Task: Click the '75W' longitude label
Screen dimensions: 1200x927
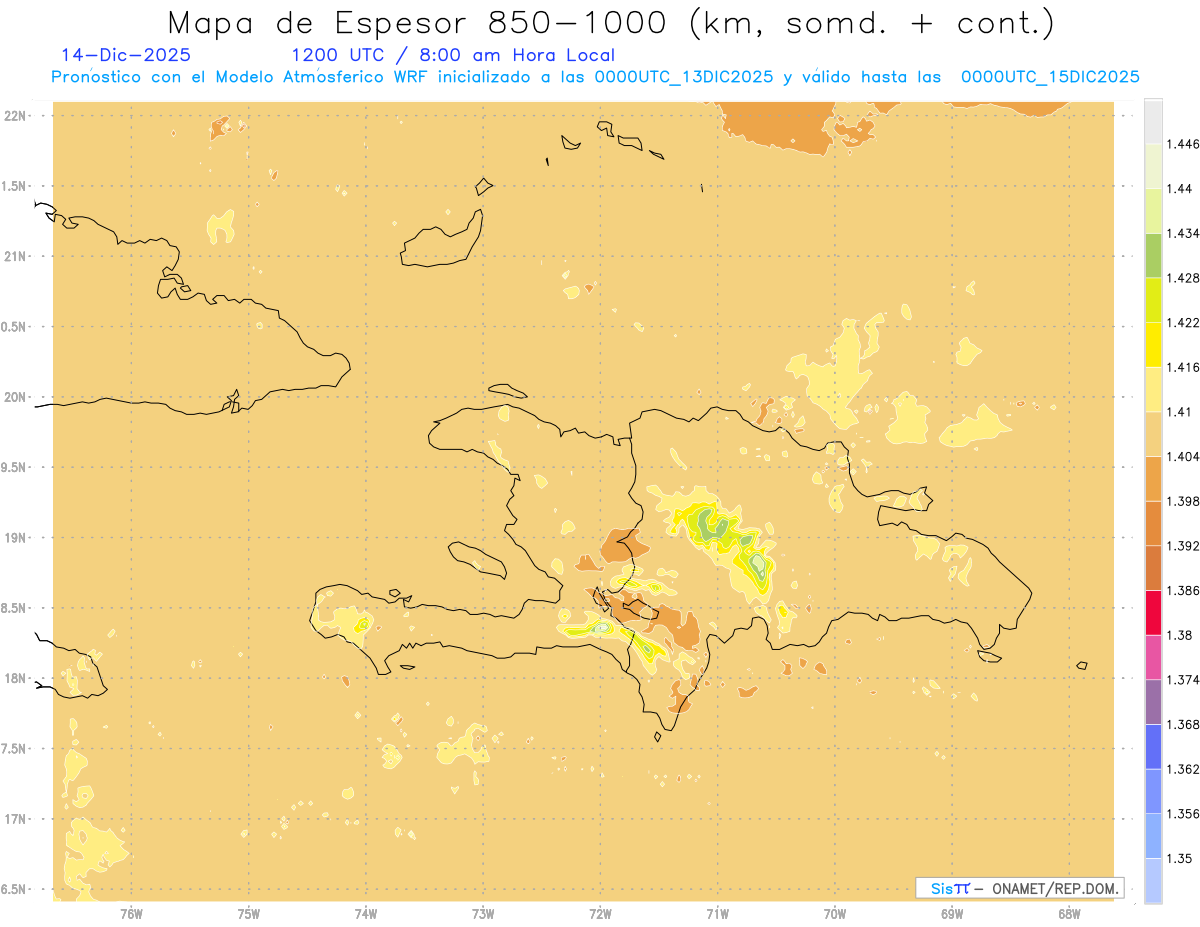Action: point(248,914)
